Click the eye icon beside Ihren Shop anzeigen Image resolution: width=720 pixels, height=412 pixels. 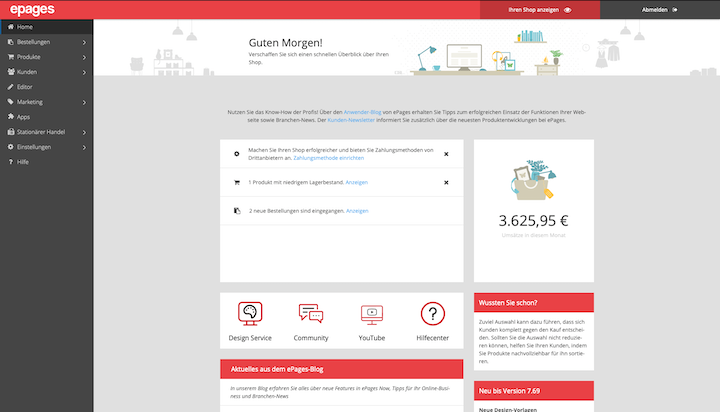[567, 9]
